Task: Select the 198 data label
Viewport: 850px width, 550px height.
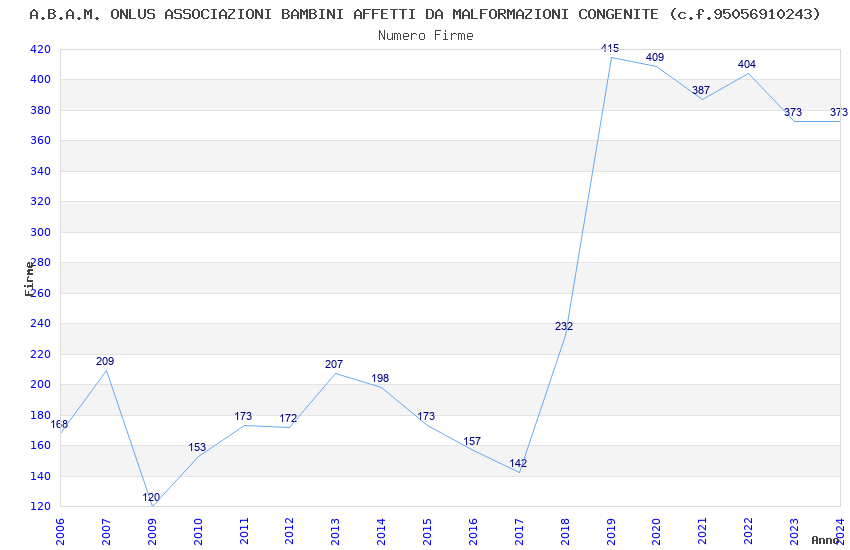Action: (x=380, y=378)
